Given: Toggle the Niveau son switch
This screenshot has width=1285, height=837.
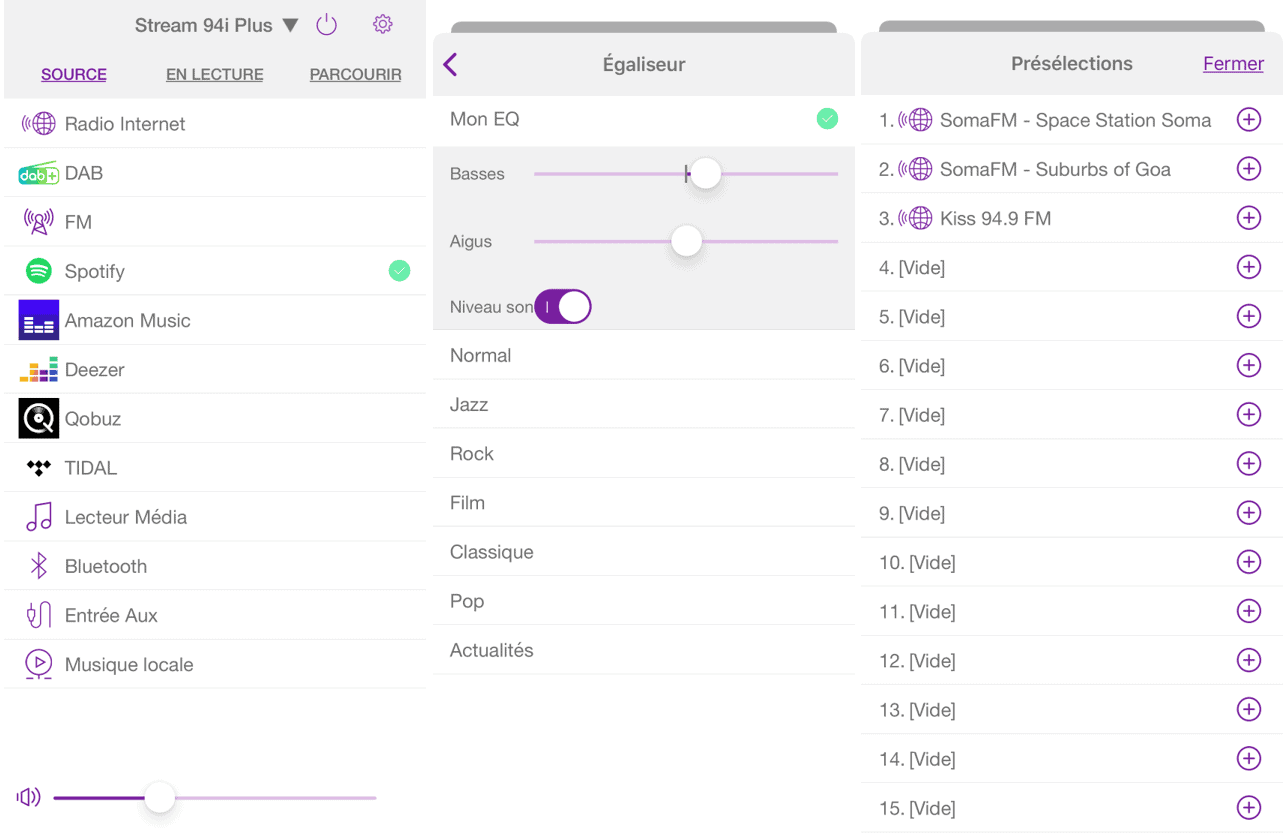Looking at the screenshot, I should (563, 307).
